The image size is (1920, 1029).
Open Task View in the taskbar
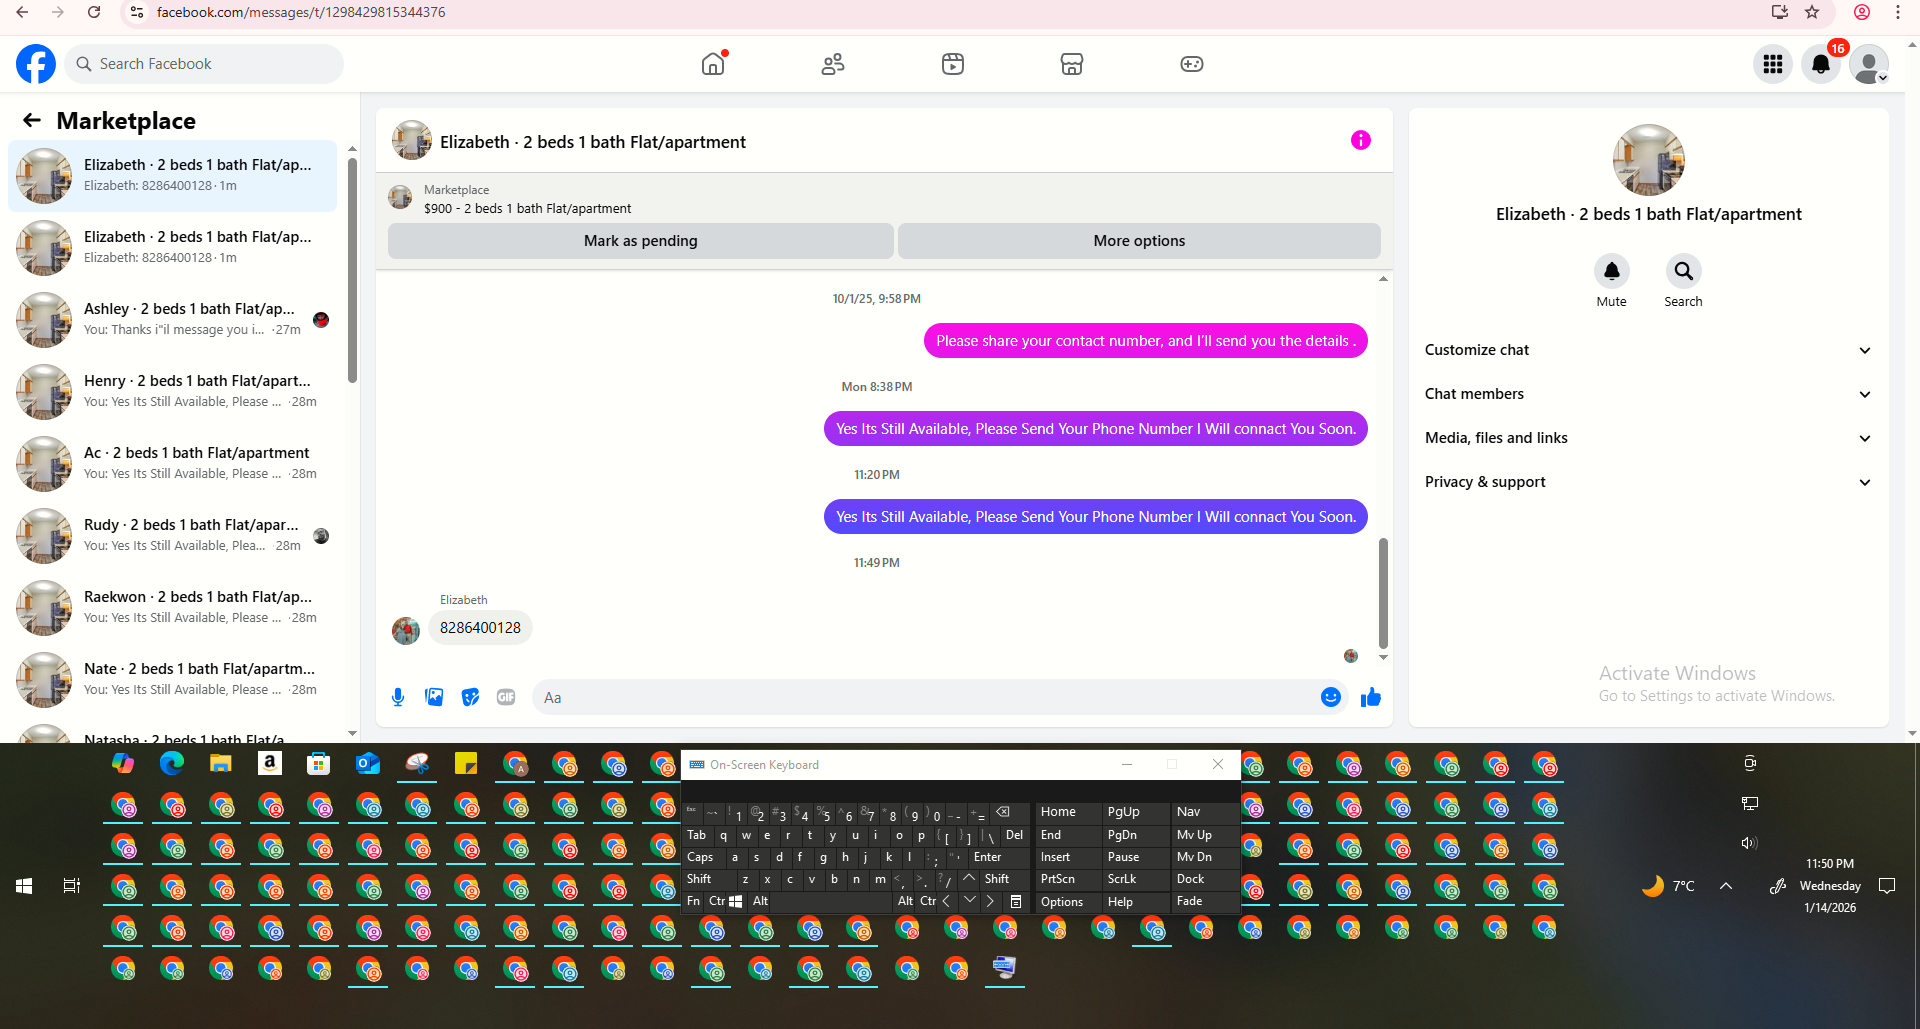(x=72, y=886)
